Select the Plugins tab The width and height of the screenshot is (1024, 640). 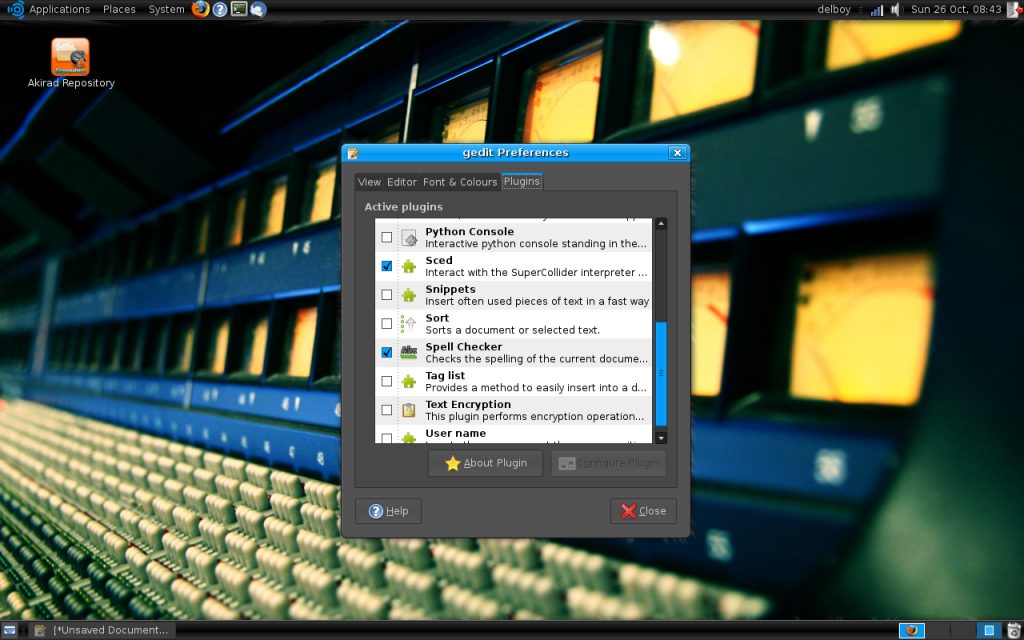coord(522,182)
